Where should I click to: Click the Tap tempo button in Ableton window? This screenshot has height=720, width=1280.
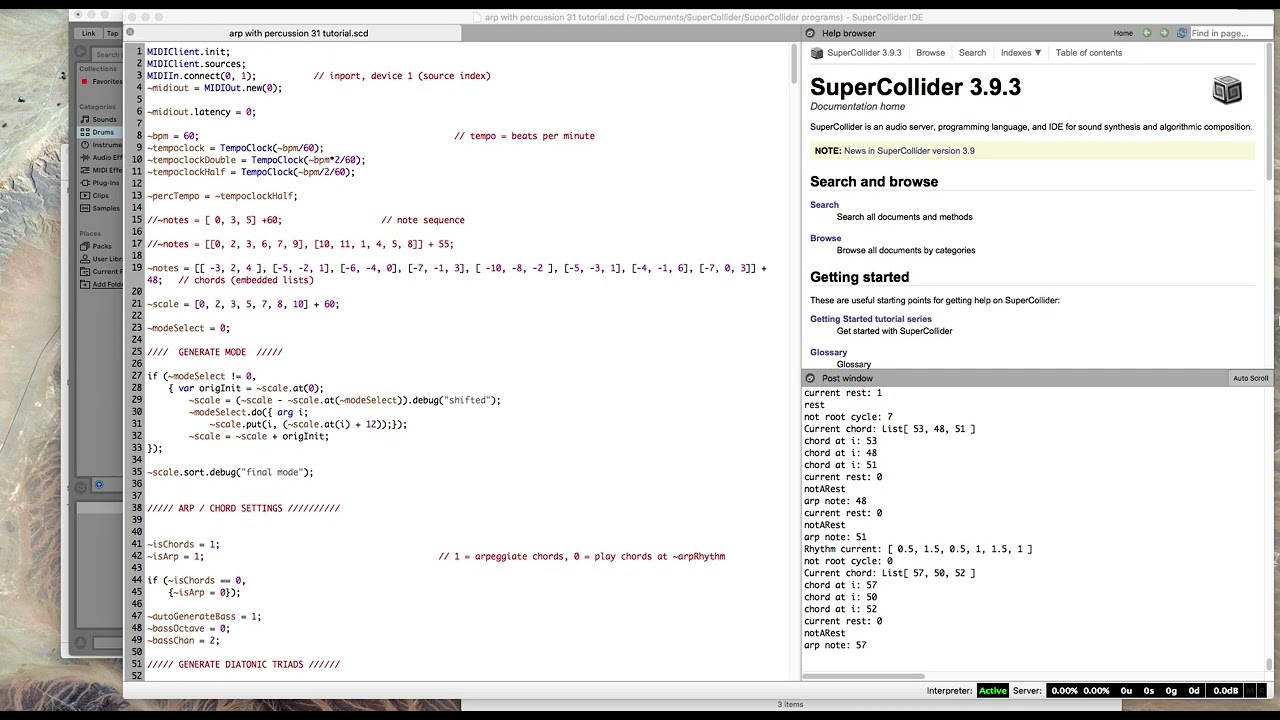[x=112, y=33]
